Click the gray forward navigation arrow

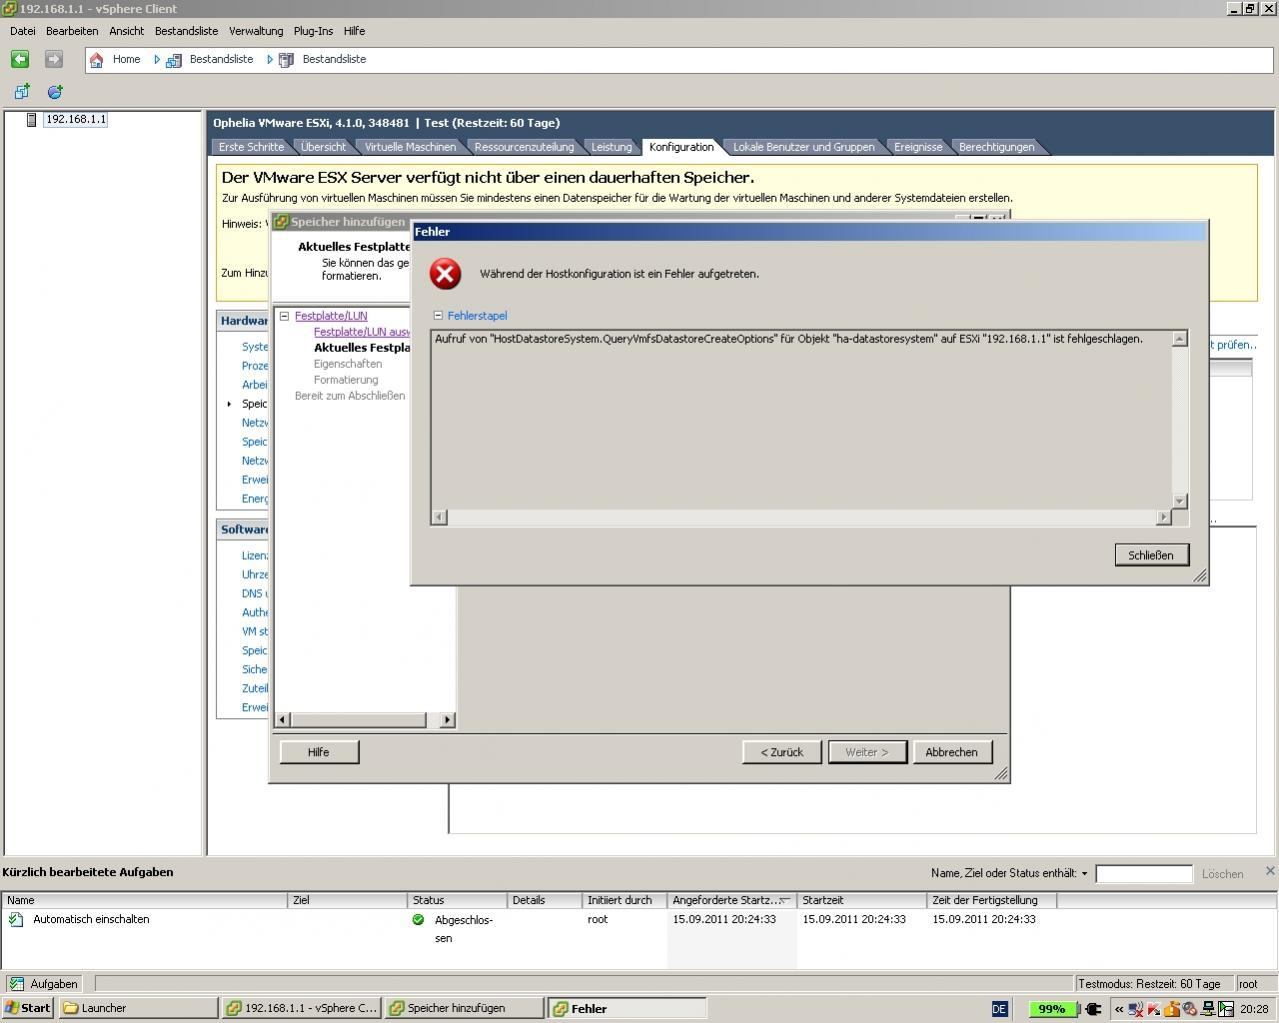(54, 60)
